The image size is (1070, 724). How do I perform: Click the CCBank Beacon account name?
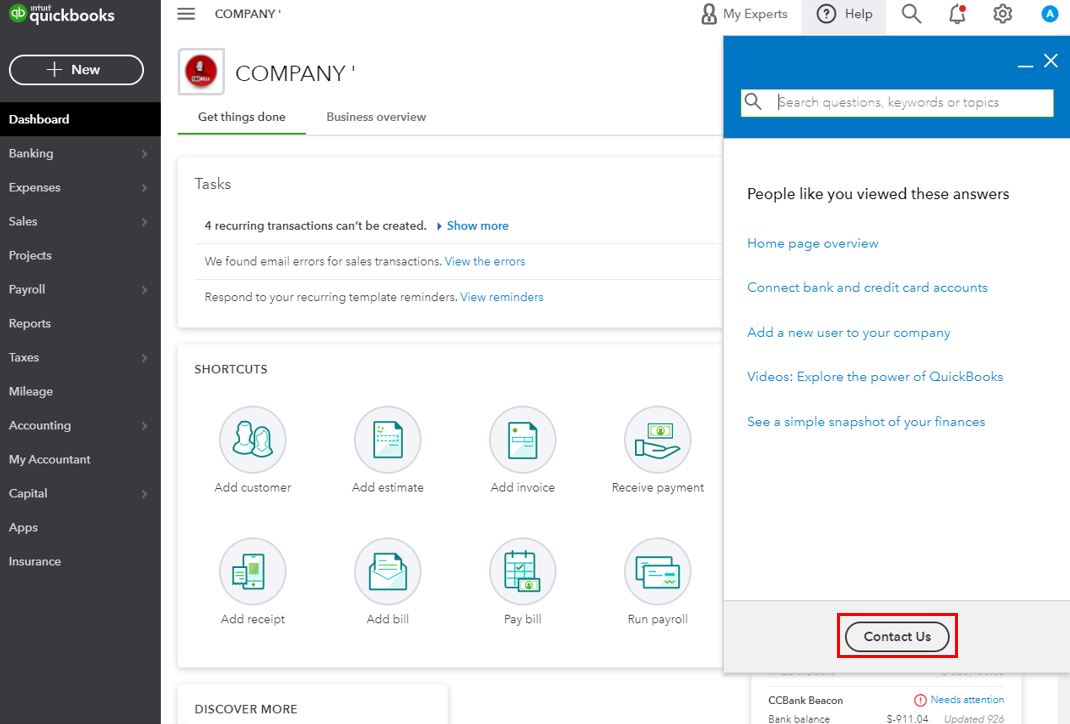coord(805,700)
